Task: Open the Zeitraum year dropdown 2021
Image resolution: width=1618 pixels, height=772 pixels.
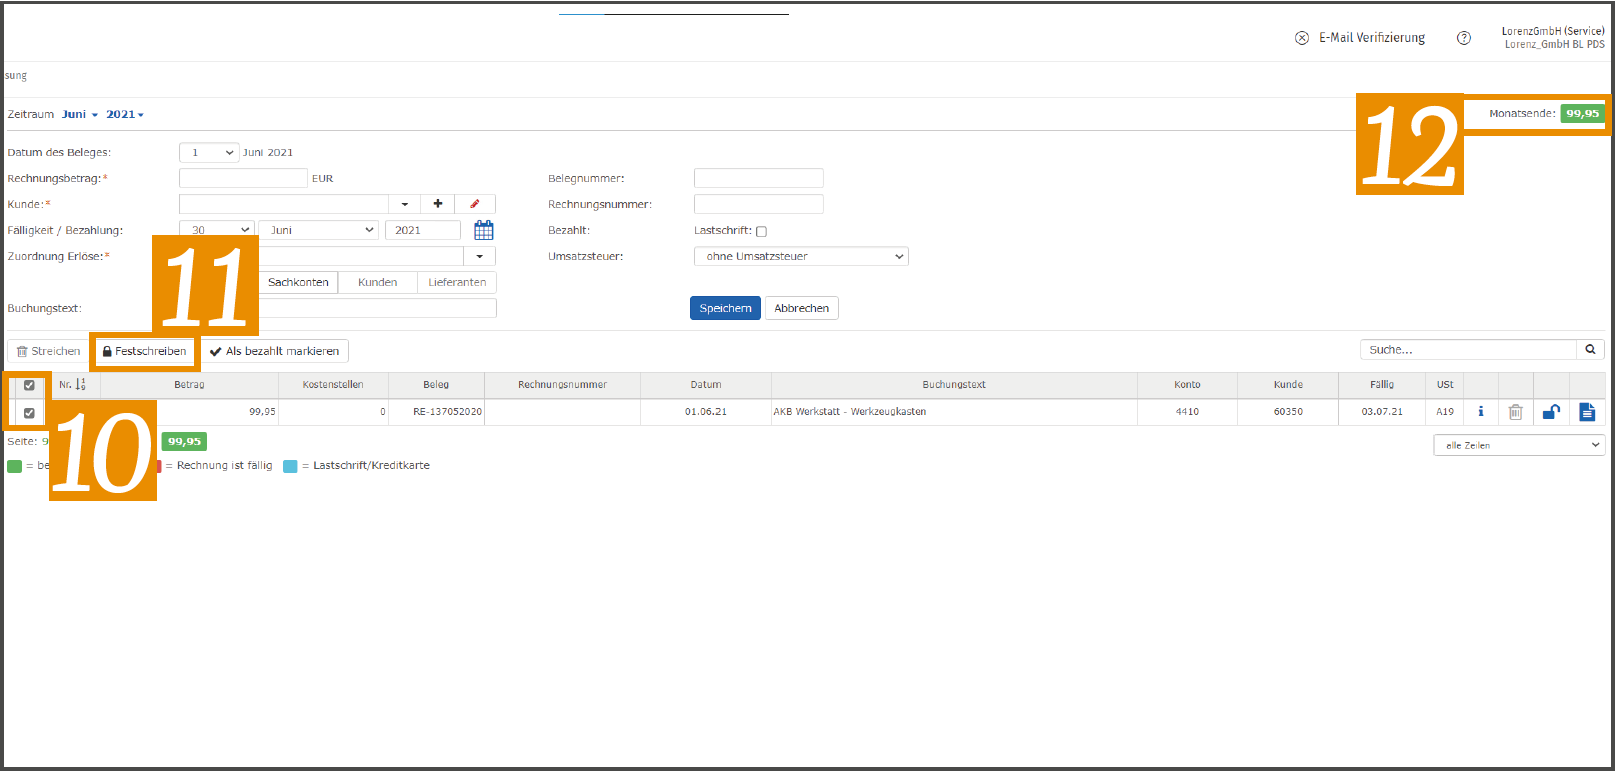Action: 125,114
